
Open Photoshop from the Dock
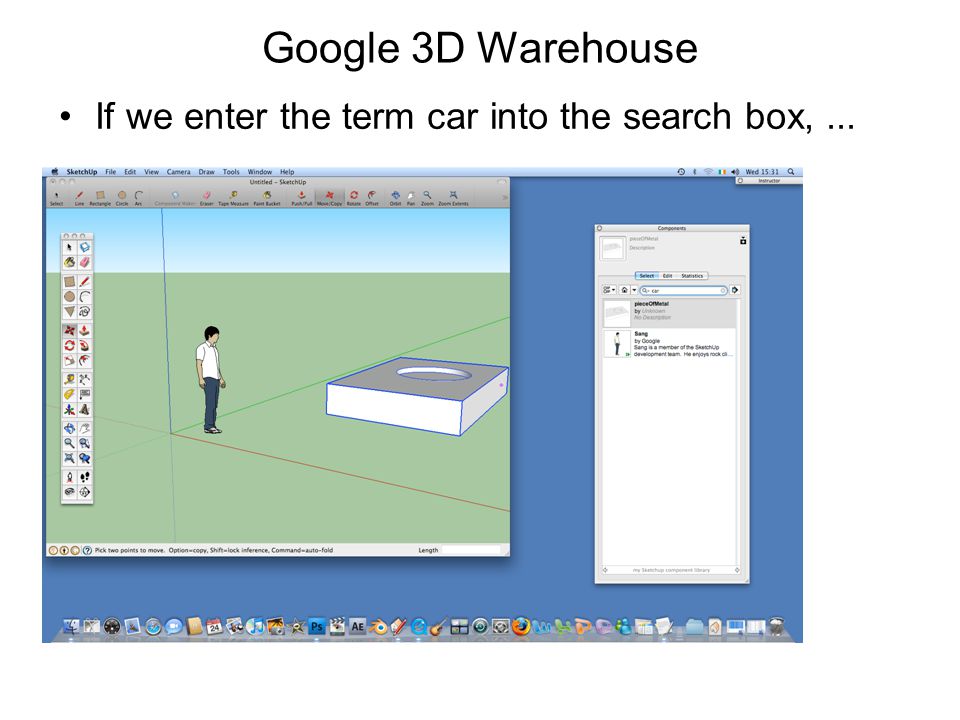[x=317, y=626]
